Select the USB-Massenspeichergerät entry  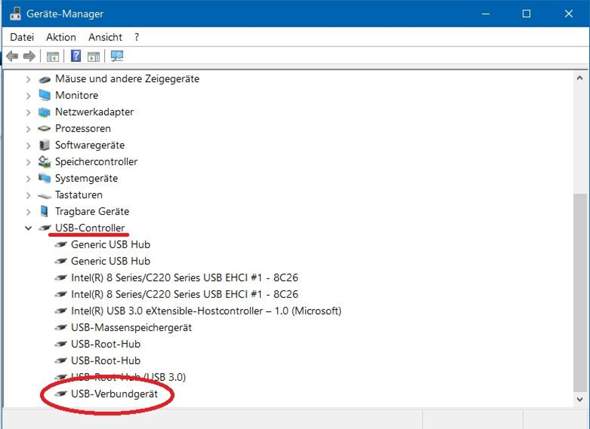tap(131, 327)
